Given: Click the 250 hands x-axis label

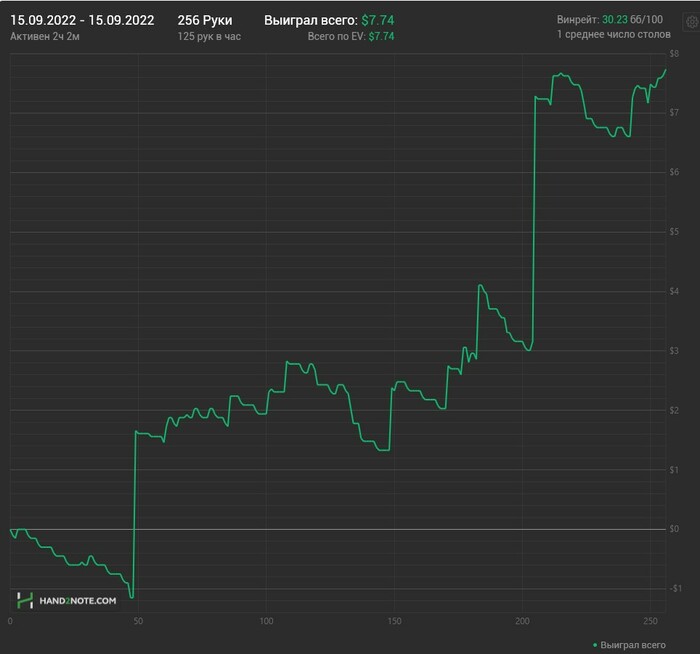Looking at the screenshot, I should (x=650, y=621).
